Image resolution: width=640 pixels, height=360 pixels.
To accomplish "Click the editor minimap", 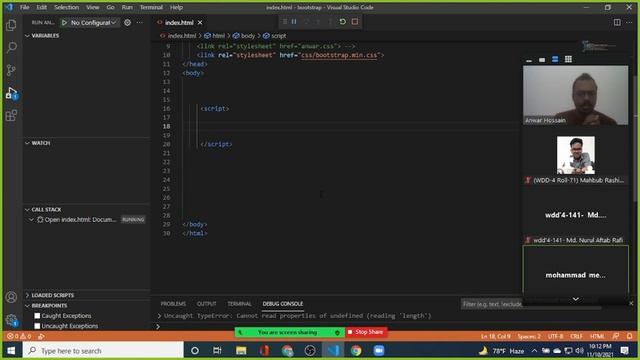I will (x=600, y=47).
